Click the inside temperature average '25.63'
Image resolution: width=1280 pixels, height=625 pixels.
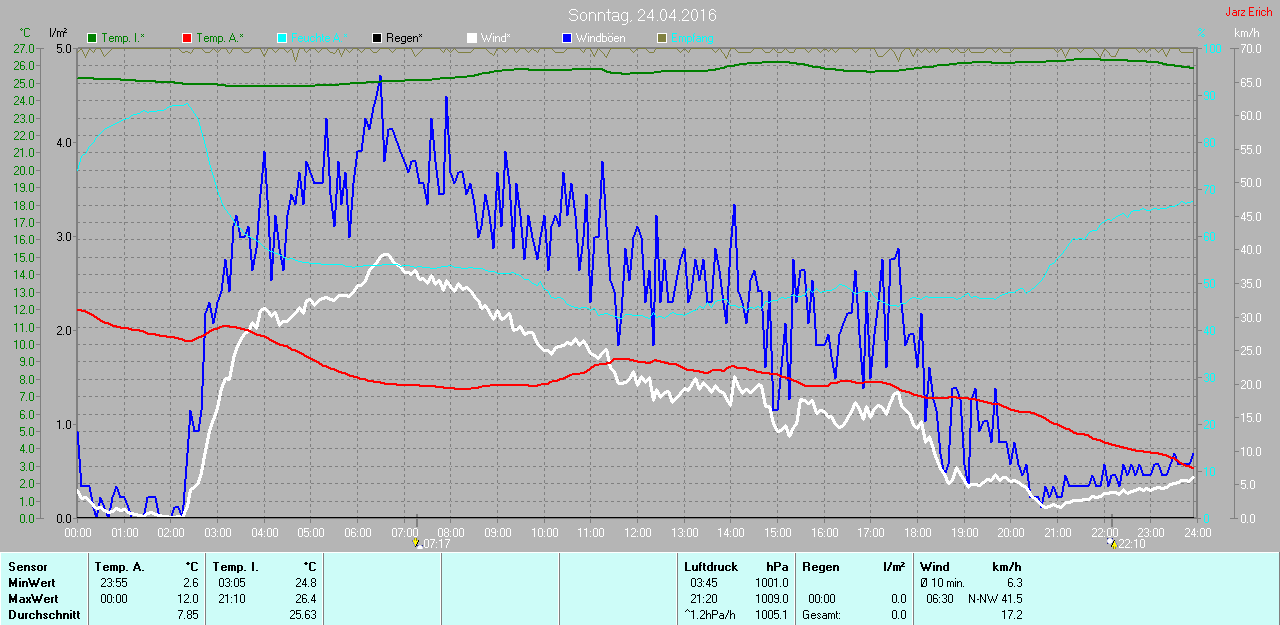303,615
